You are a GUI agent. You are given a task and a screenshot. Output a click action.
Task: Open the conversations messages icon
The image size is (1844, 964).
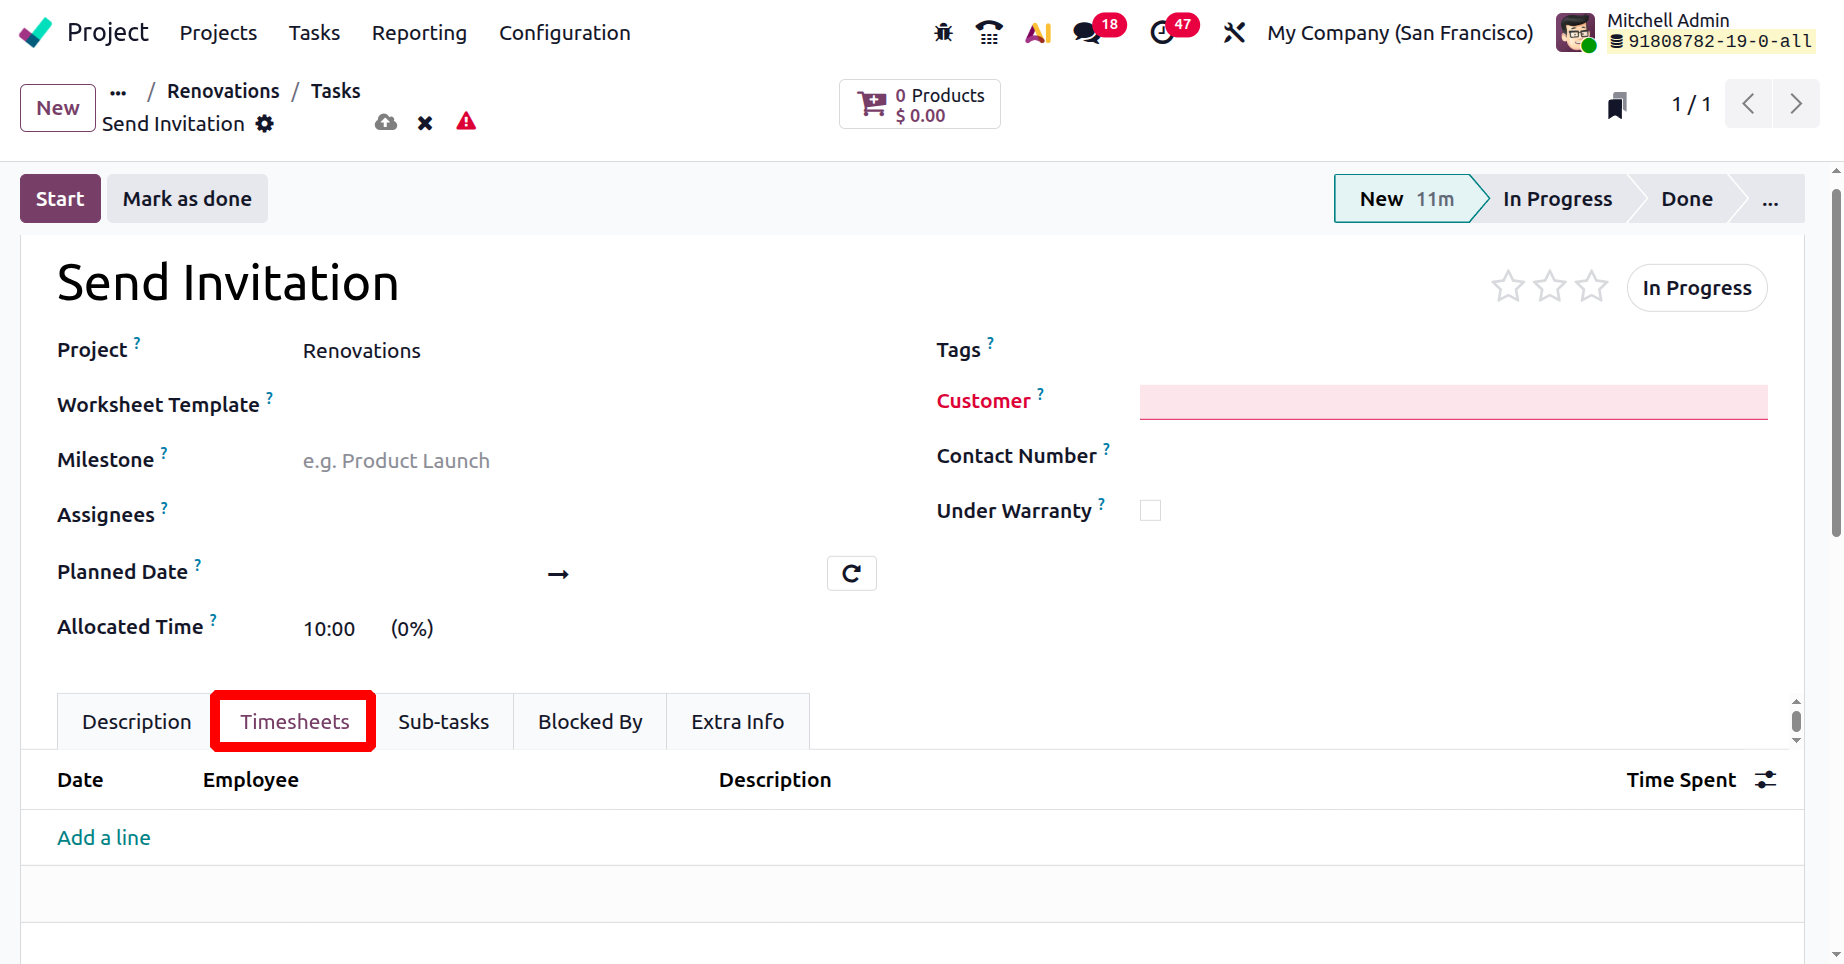tap(1086, 33)
